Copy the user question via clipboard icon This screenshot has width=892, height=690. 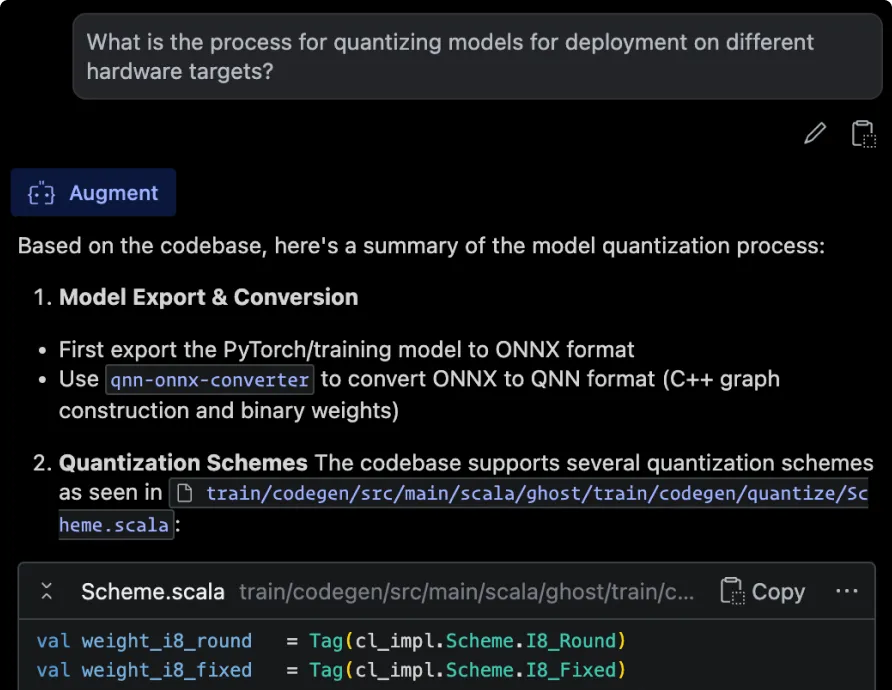[863, 134]
